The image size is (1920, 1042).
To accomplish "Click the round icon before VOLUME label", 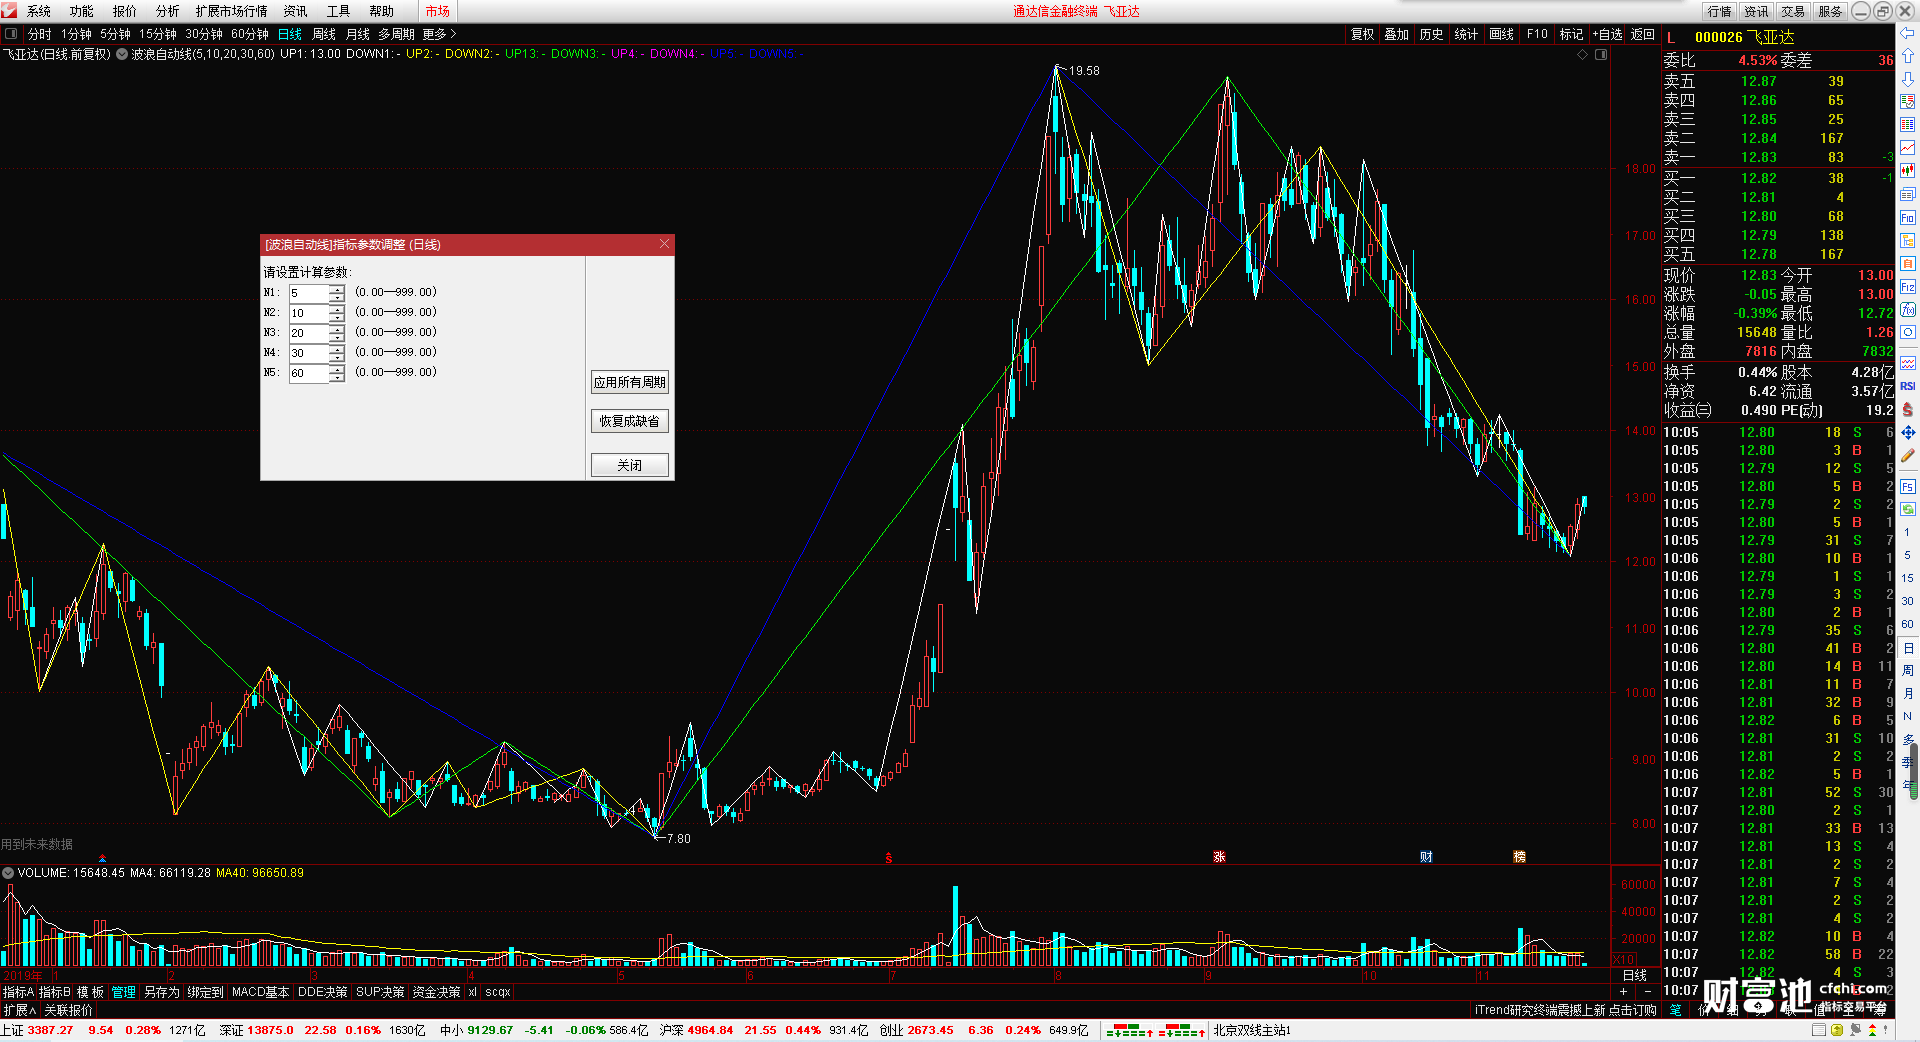I will click(x=8, y=873).
